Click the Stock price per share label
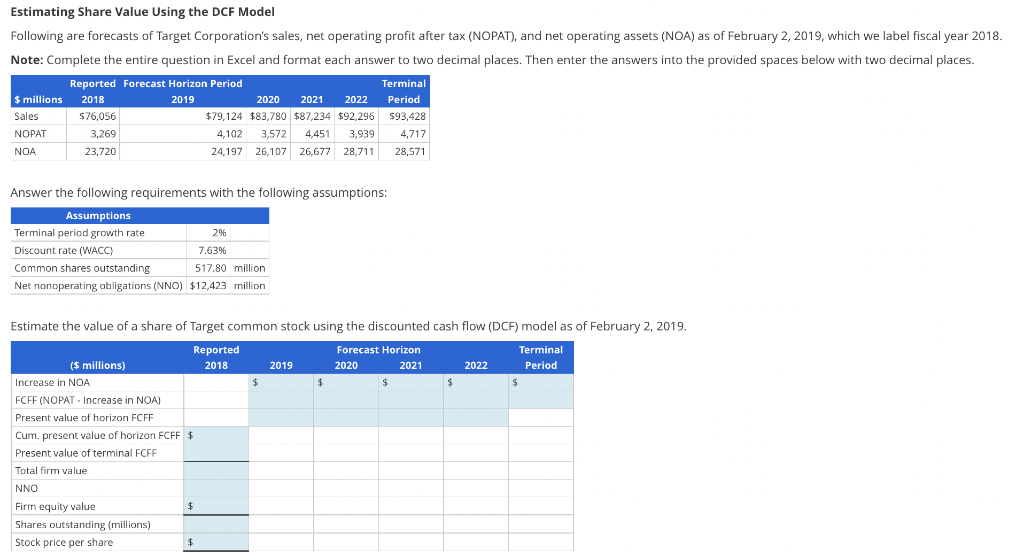Viewport: 1024px width, 556px height. (x=64, y=542)
